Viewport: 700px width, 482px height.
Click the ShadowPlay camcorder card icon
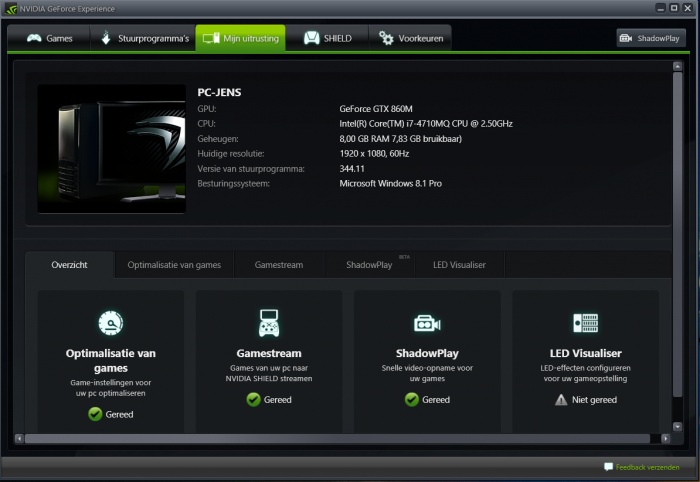point(427,324)
